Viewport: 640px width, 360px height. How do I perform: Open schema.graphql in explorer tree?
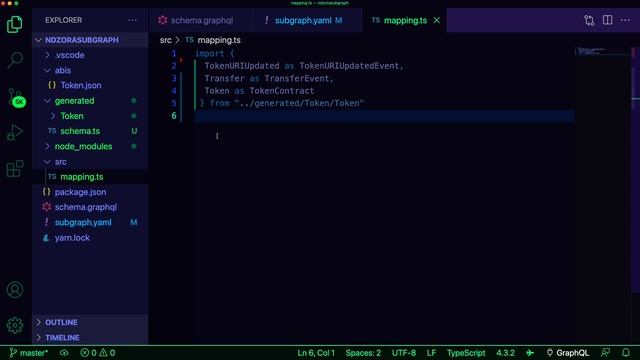pos(90,207)
